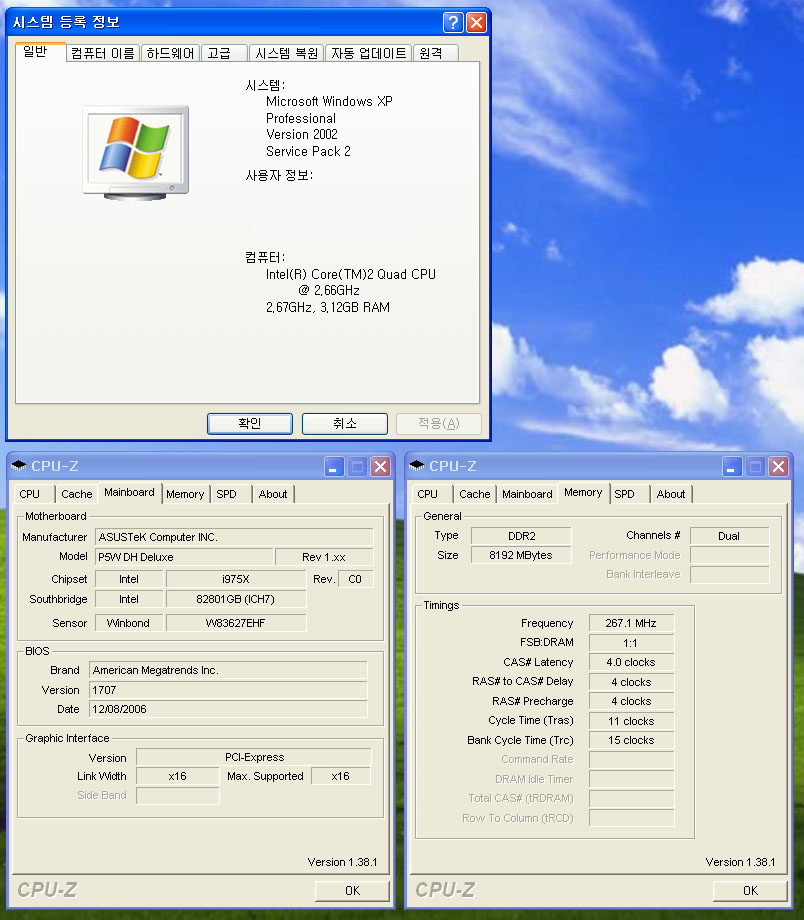Open the 하드웨어 tab
804x920 pixels.
pyautogui.click(x=170, y=53)
